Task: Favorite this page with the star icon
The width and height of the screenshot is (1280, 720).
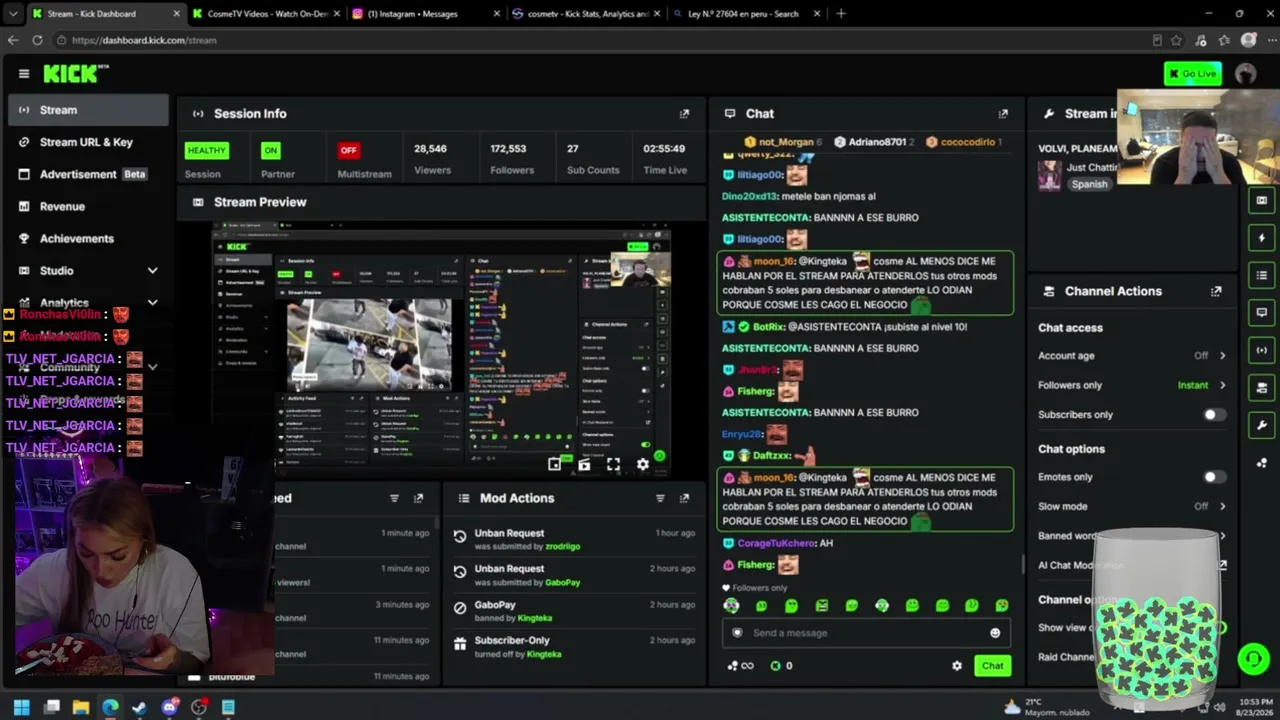Action: click(x=1176, y=40)
